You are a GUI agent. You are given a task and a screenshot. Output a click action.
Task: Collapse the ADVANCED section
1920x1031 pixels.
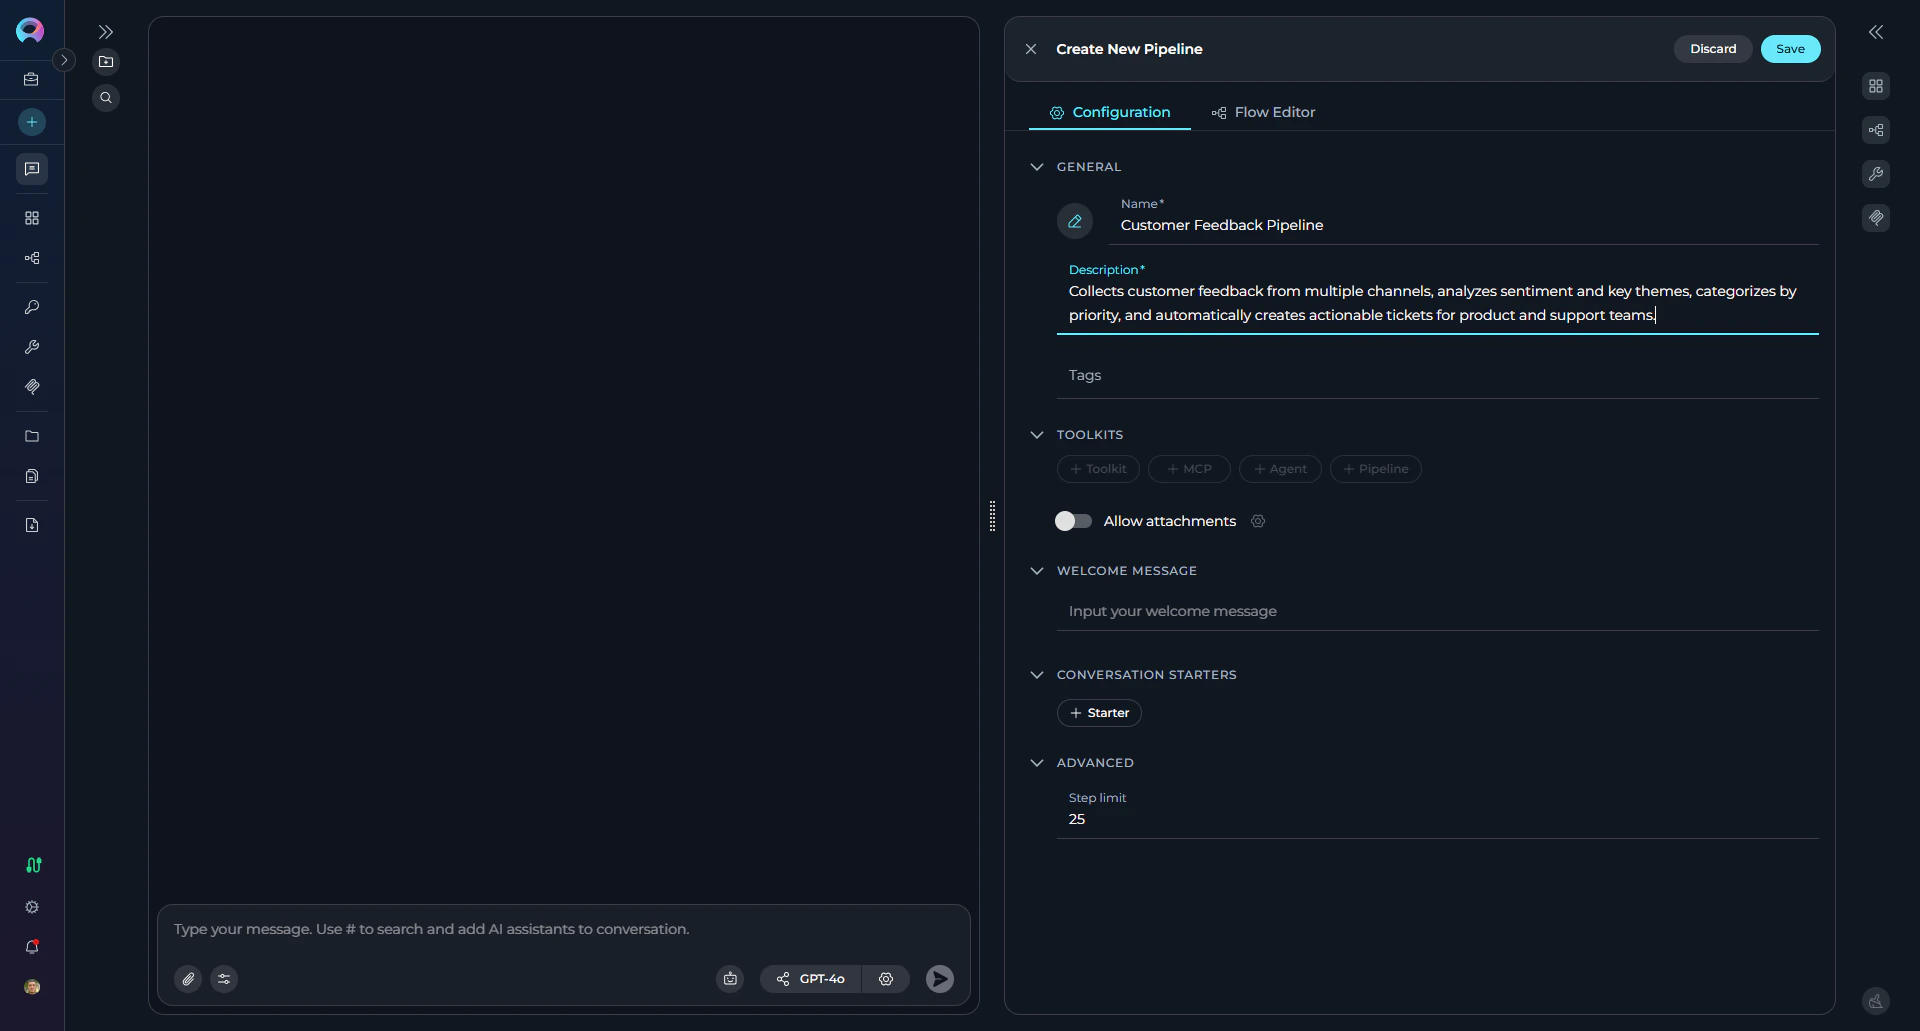coord(1037,763)
